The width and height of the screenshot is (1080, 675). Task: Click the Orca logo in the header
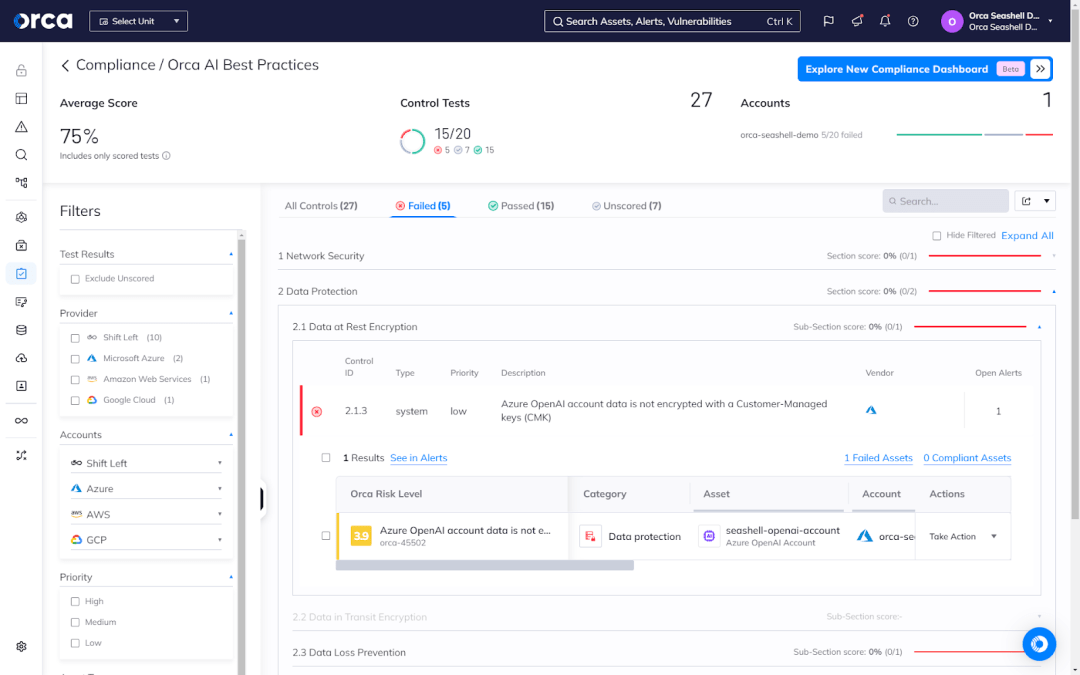pyautogui.click(x=43, y=21)
